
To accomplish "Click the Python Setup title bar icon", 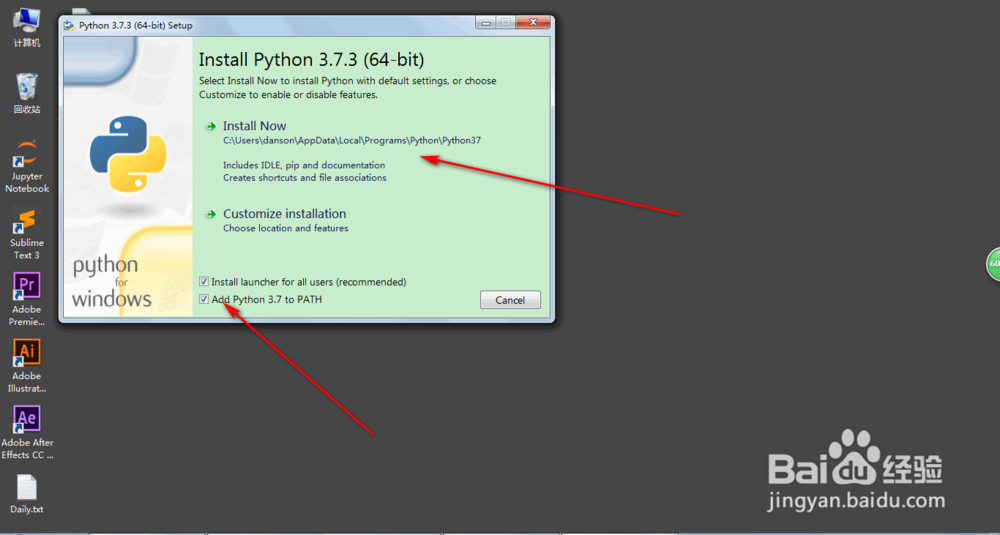I will [70, 26].
